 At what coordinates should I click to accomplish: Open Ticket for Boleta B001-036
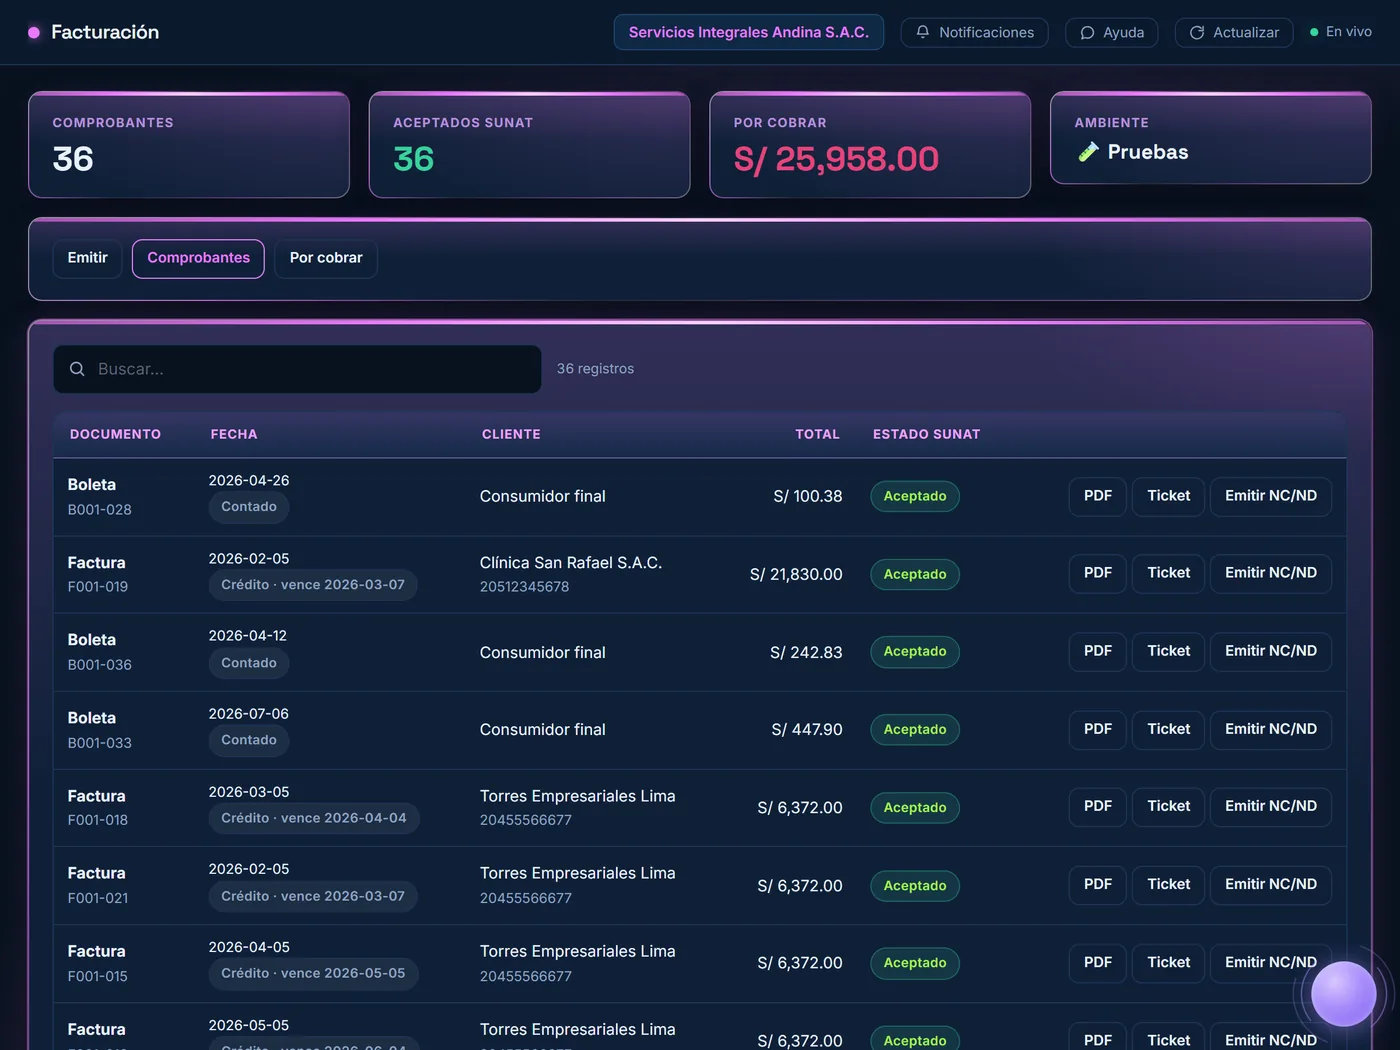point(1168,651)
